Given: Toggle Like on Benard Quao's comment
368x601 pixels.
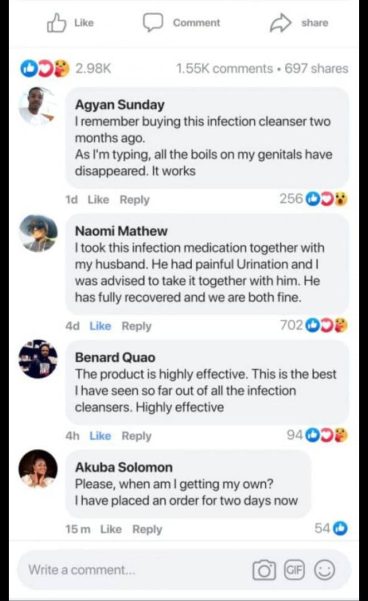Looking at the screenshot, I should 100,436.
